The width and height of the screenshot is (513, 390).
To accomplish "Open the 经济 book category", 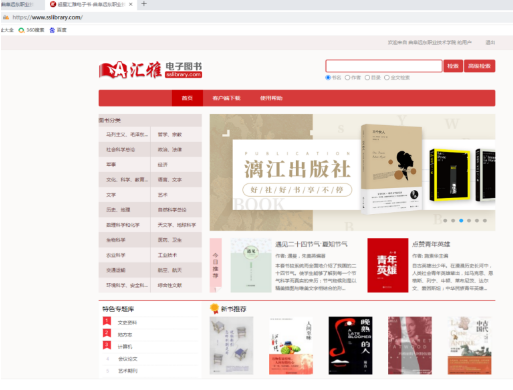I will pyautogui.click(x=163, y=165).
